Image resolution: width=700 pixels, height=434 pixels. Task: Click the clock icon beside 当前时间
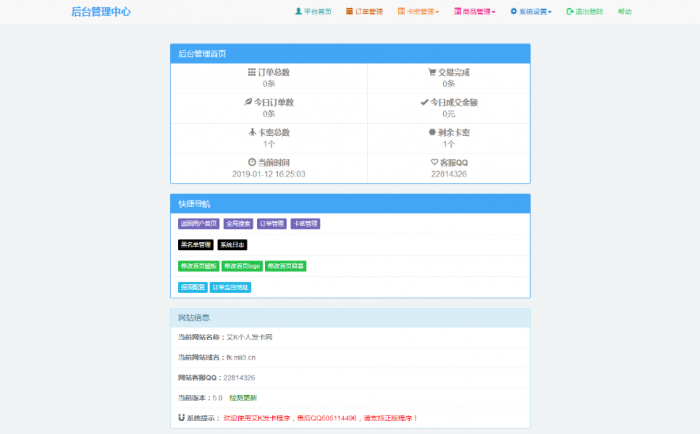[252, 162]
